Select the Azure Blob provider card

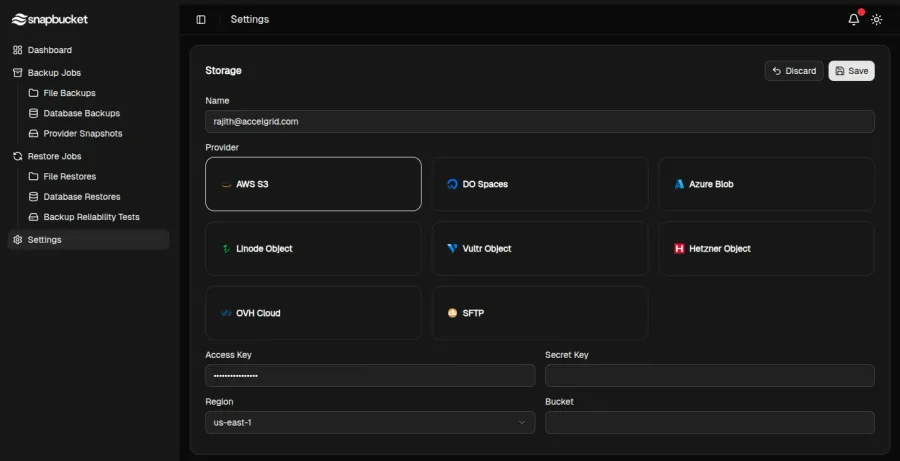[x=766, y=184]
